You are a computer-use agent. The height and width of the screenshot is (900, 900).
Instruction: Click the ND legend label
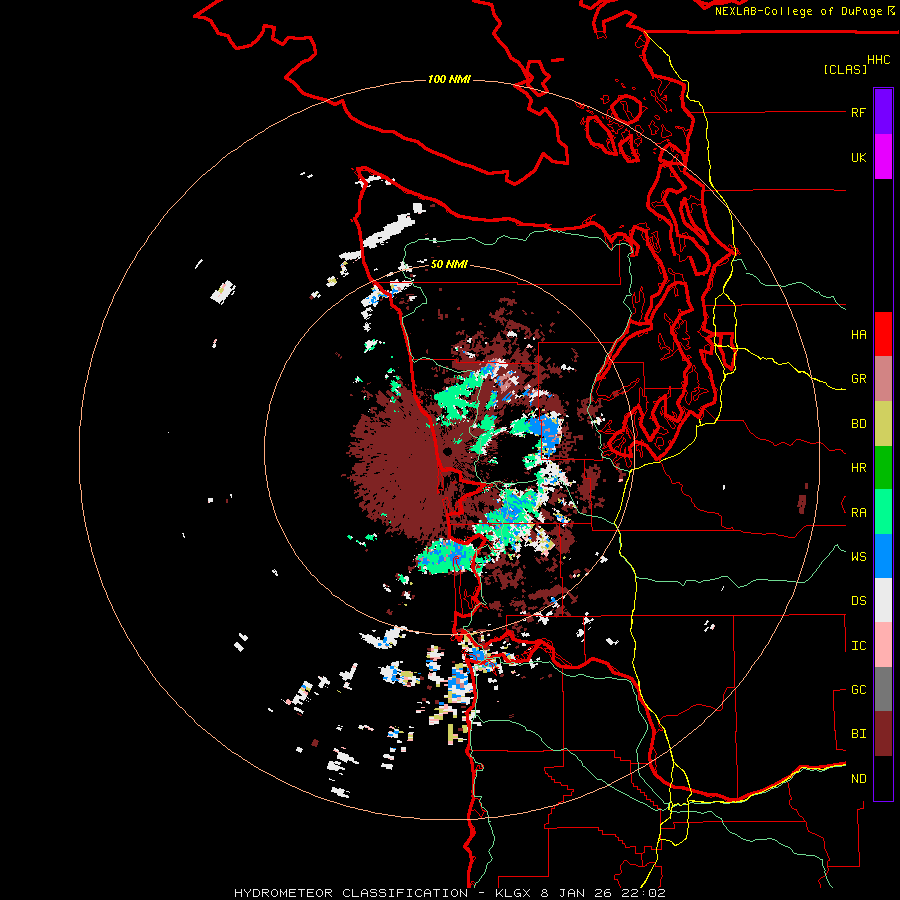tap(858, 779)
